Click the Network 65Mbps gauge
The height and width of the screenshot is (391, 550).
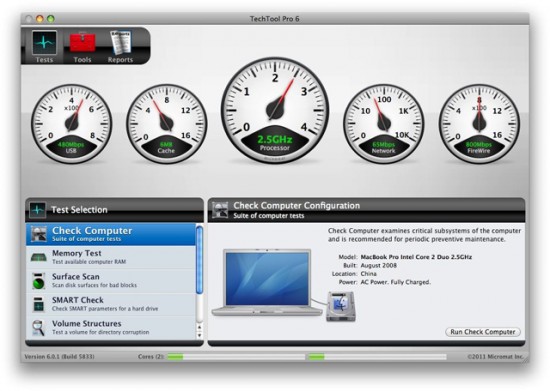click(384, 123)
